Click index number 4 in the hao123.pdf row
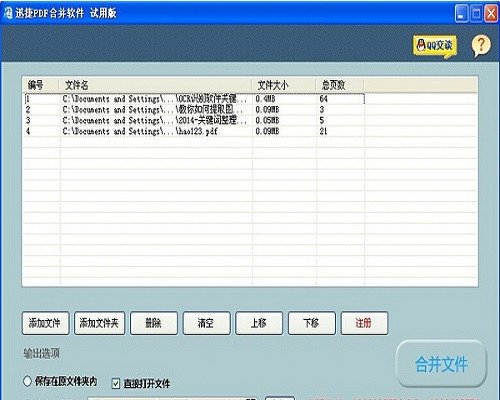Screen dimensions: 500x400 click(x=28, y=131)
